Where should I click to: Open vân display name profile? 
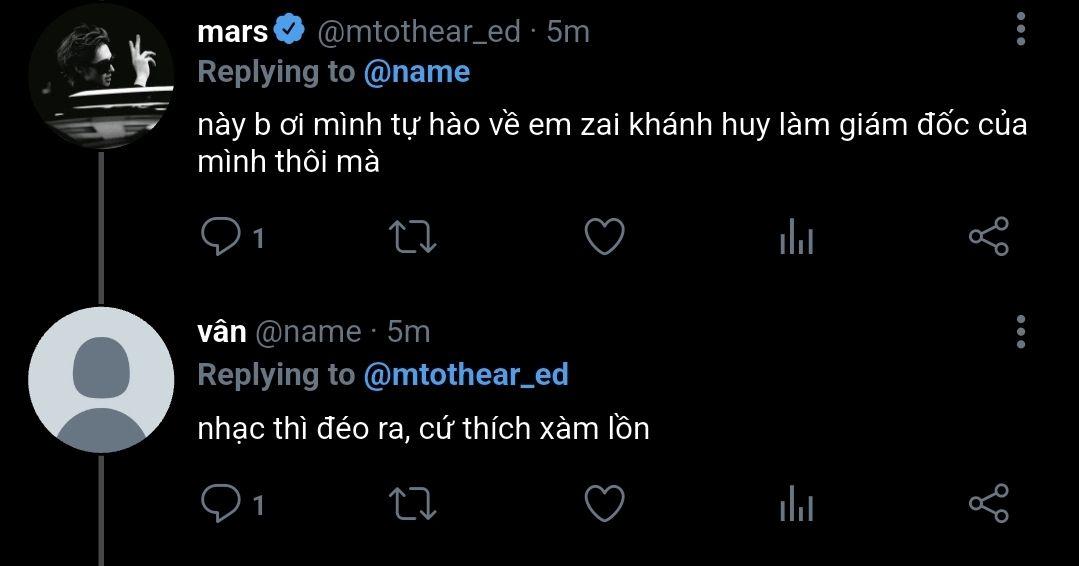click(222, 332)
